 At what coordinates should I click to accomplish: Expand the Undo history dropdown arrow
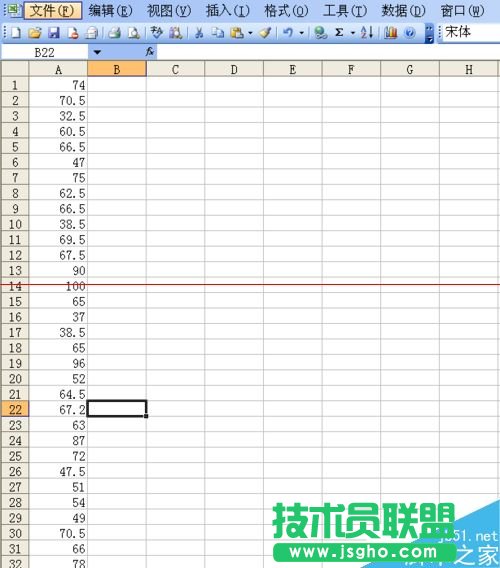[x=301, y=33]
